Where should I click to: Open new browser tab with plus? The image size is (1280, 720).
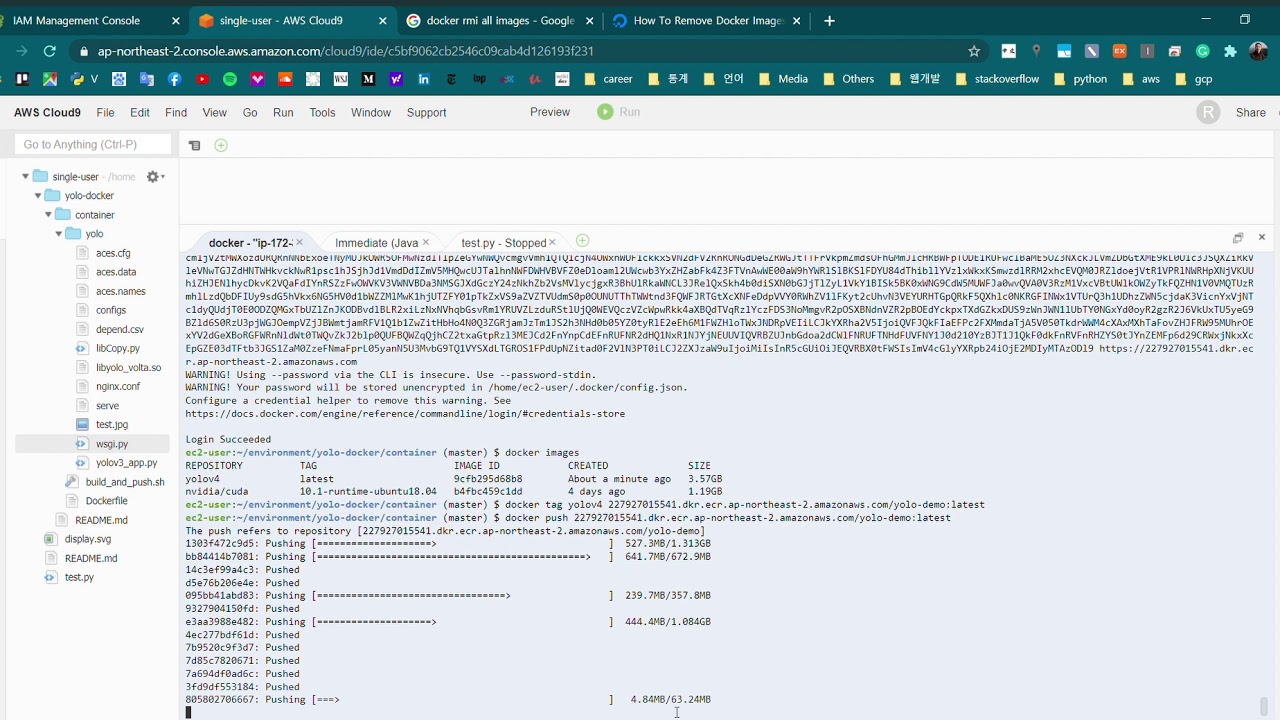pyautogui.click(x=829, y=20)
